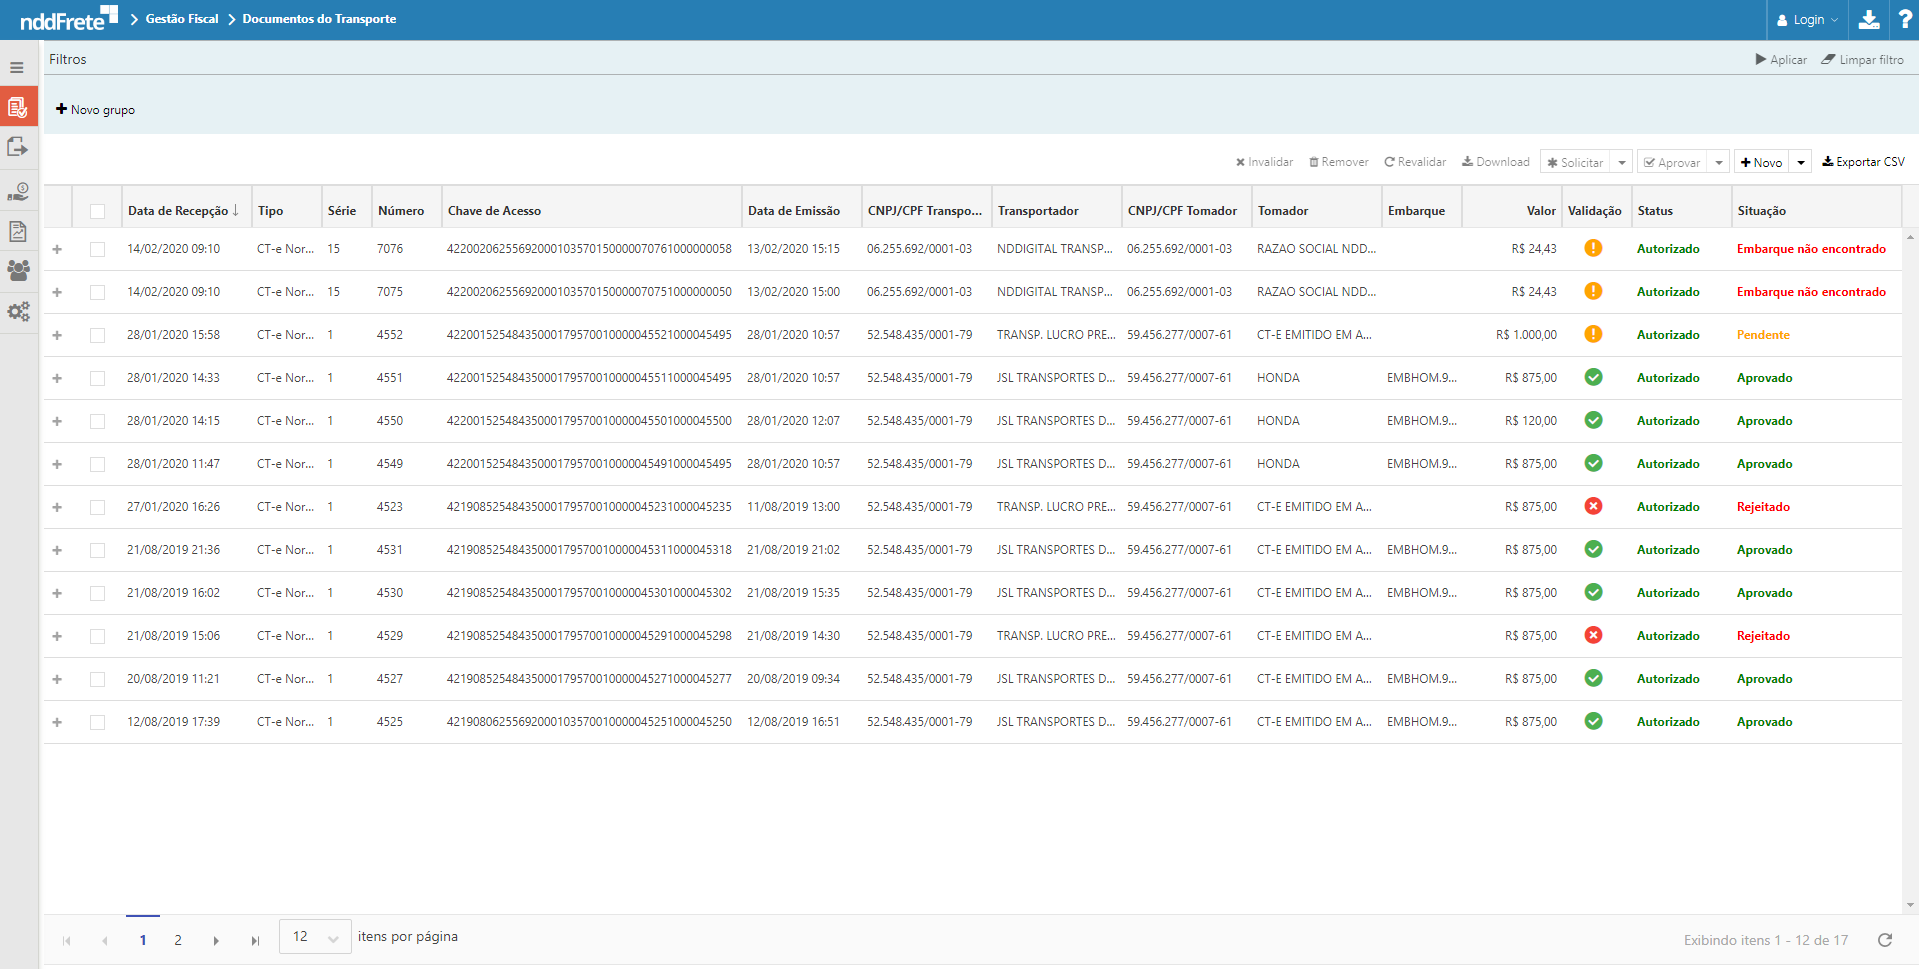Select the checkbox for document number 4552
This screenshot has width=1919, height=969.
[x=97, y=335]
